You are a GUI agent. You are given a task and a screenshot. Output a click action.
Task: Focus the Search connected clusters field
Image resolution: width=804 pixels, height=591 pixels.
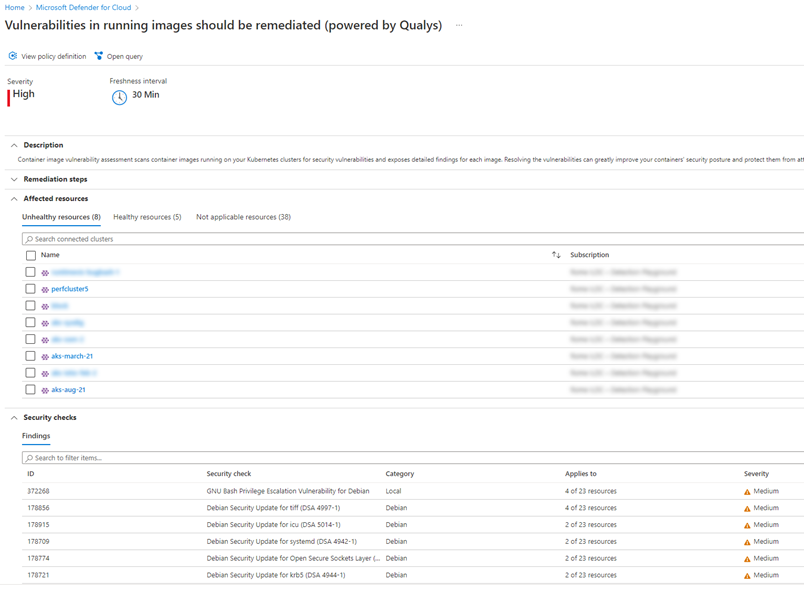tap(413, 239)
